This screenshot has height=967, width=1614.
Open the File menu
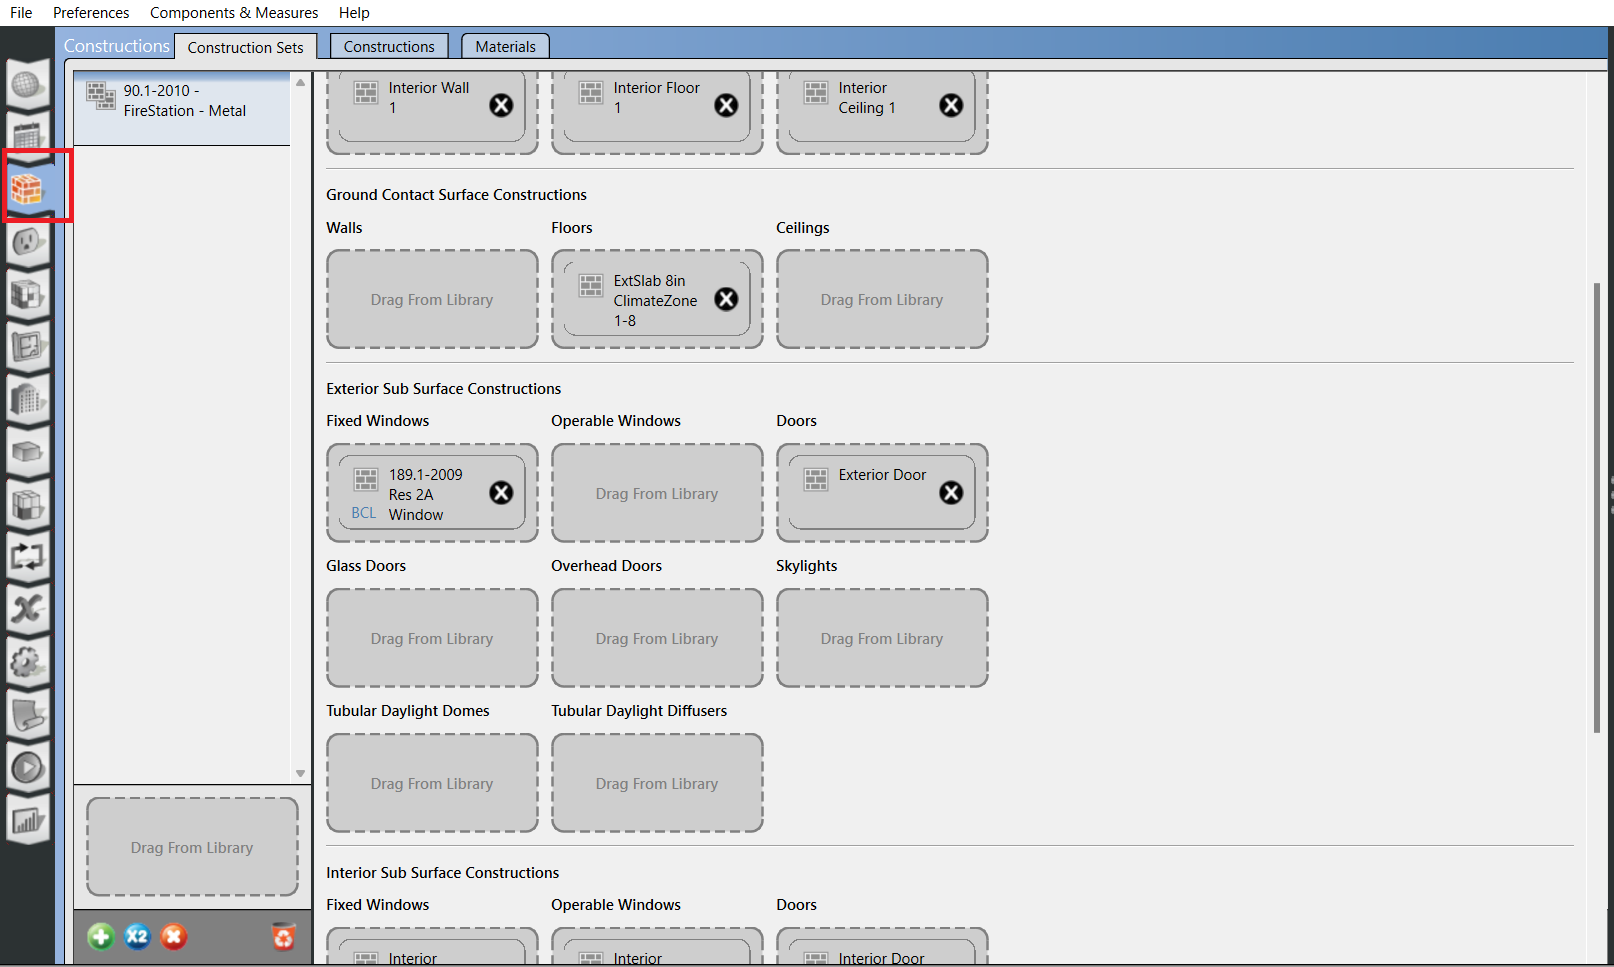click(x=21, y=13)
